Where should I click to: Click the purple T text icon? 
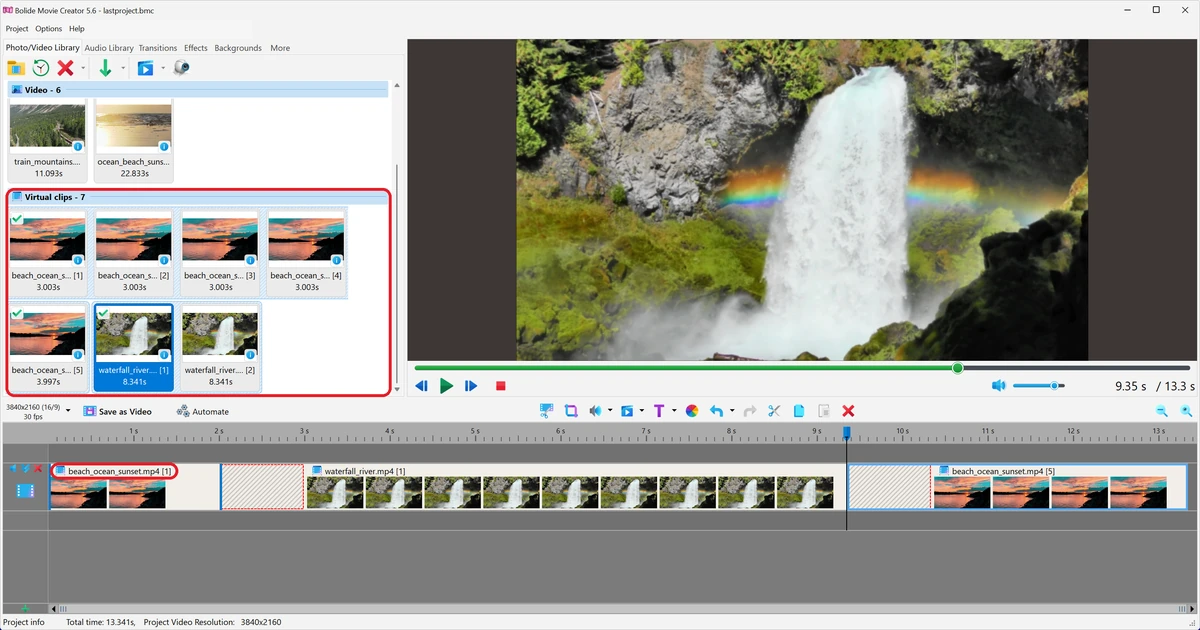point(659,411)
